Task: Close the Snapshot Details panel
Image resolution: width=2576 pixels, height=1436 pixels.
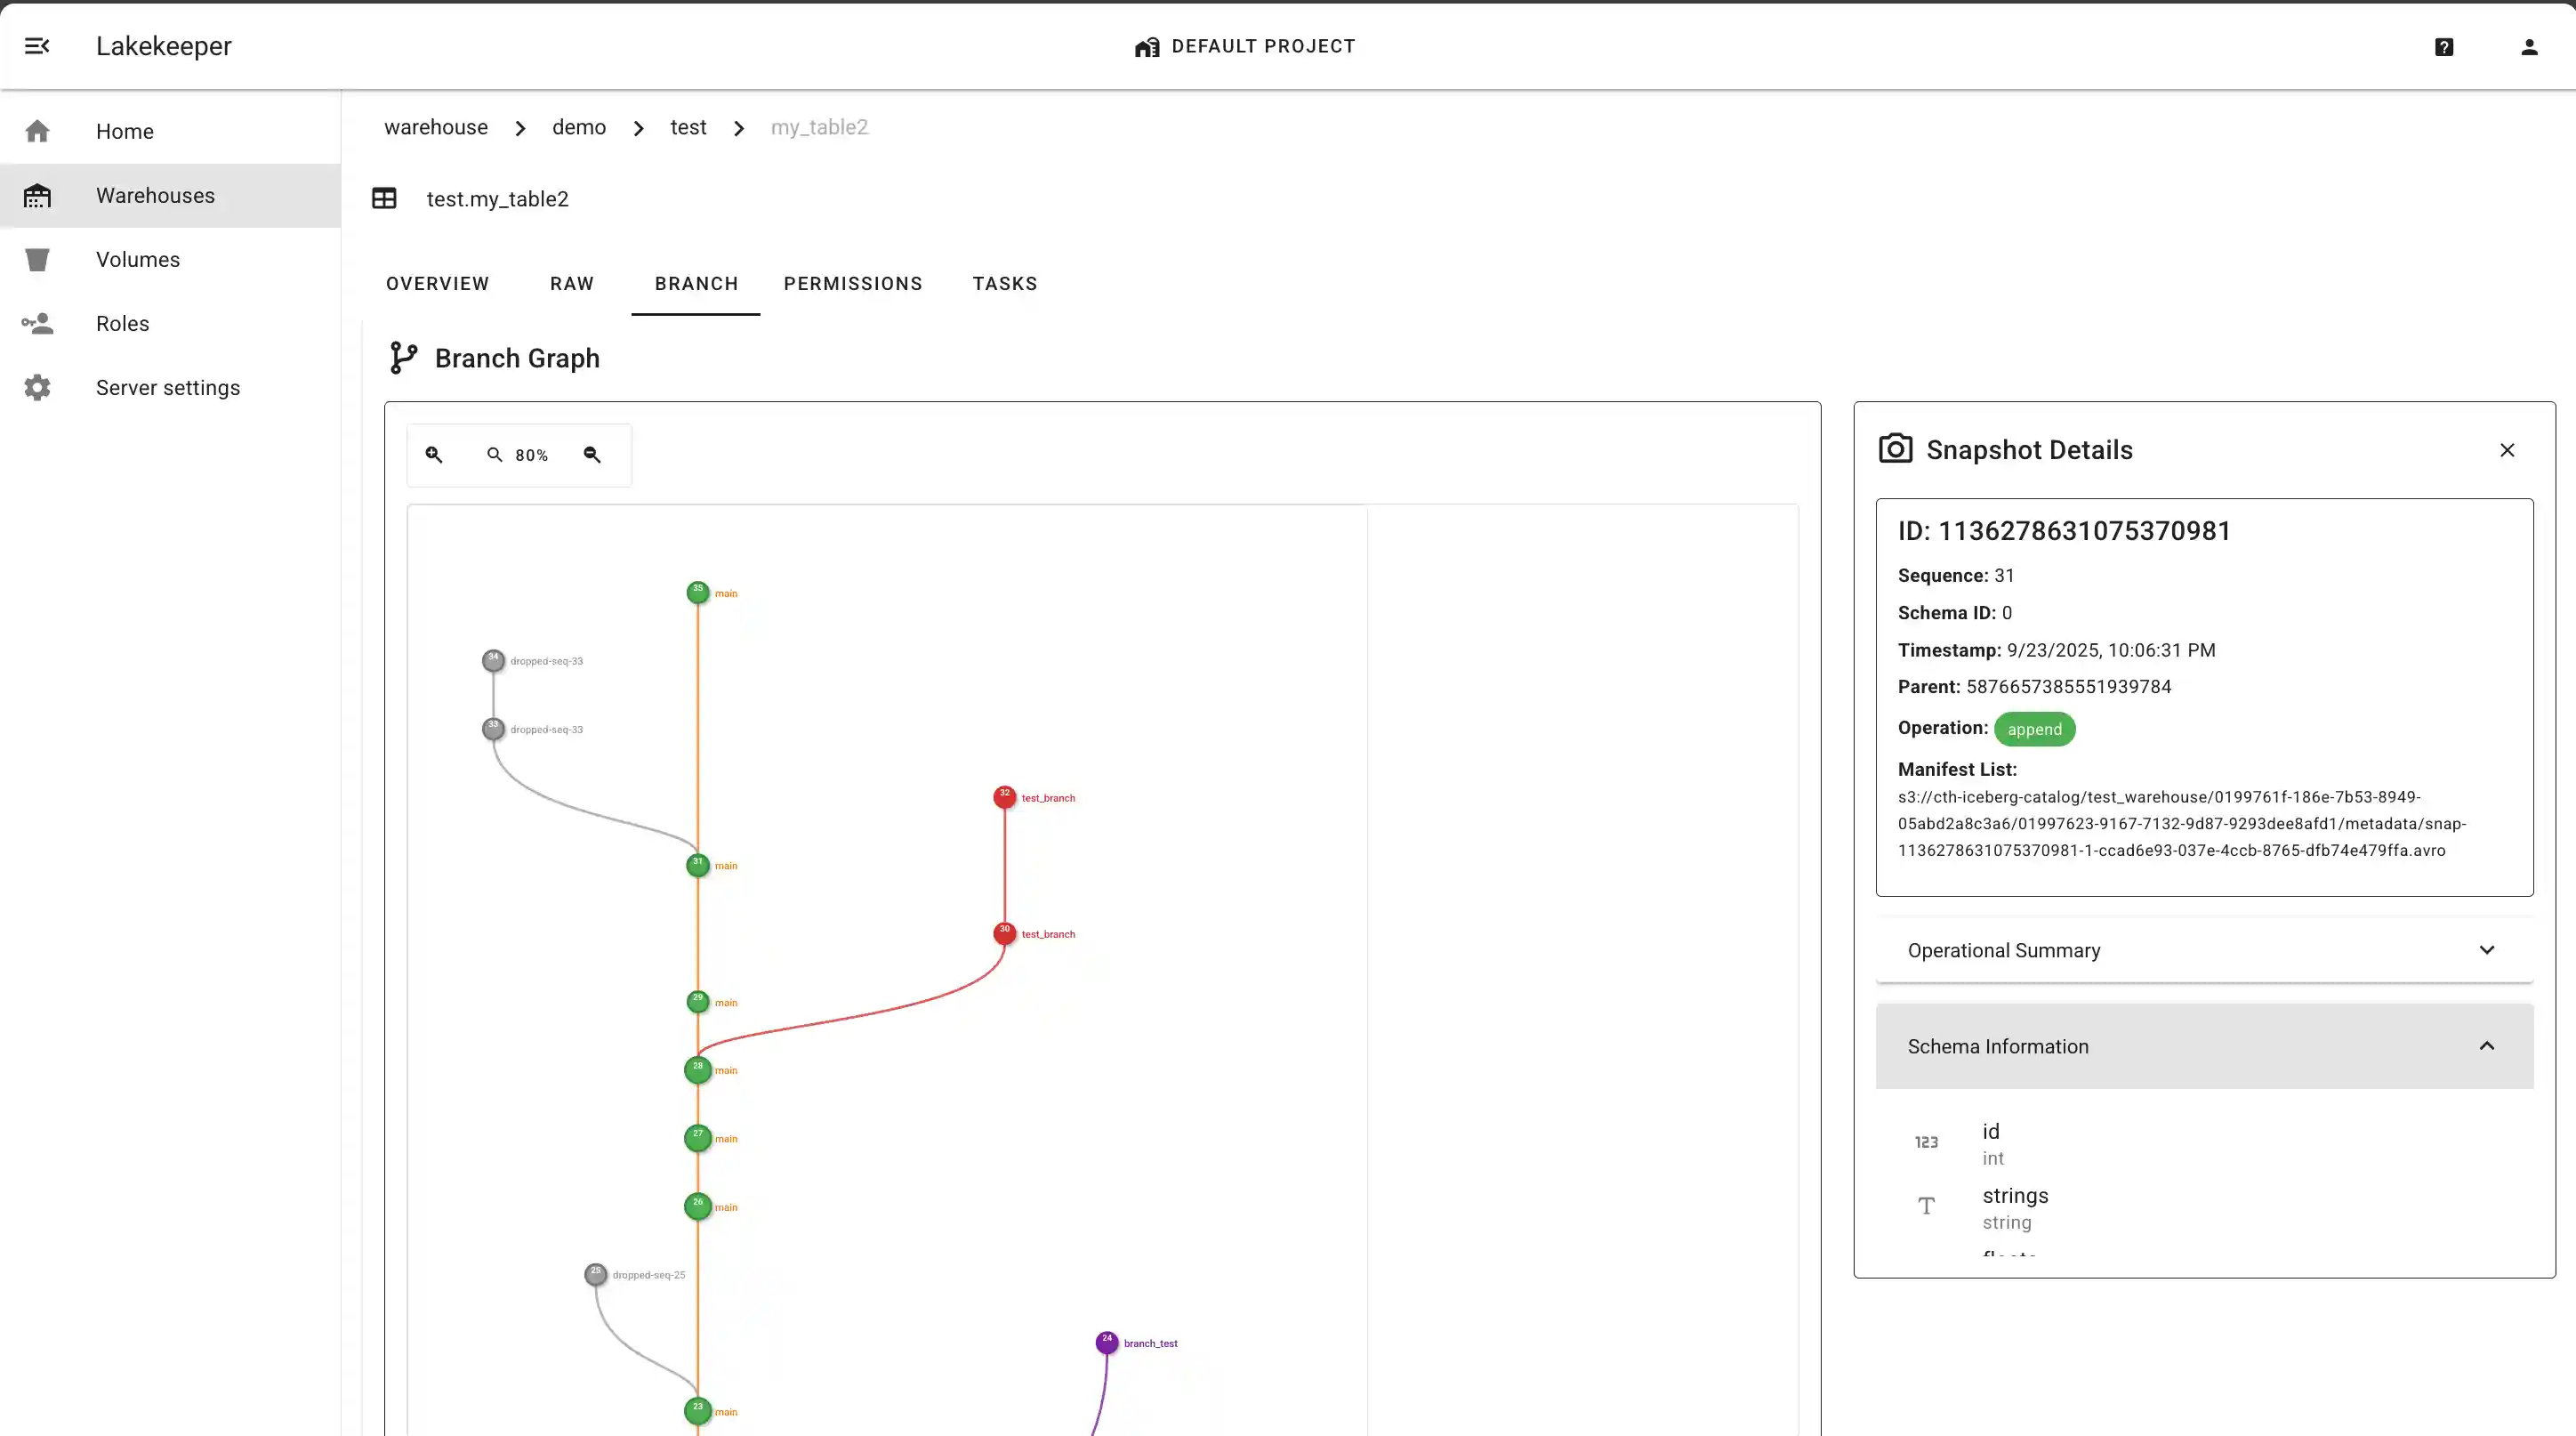Action: pyautogui.click(x=2507, y=450)
